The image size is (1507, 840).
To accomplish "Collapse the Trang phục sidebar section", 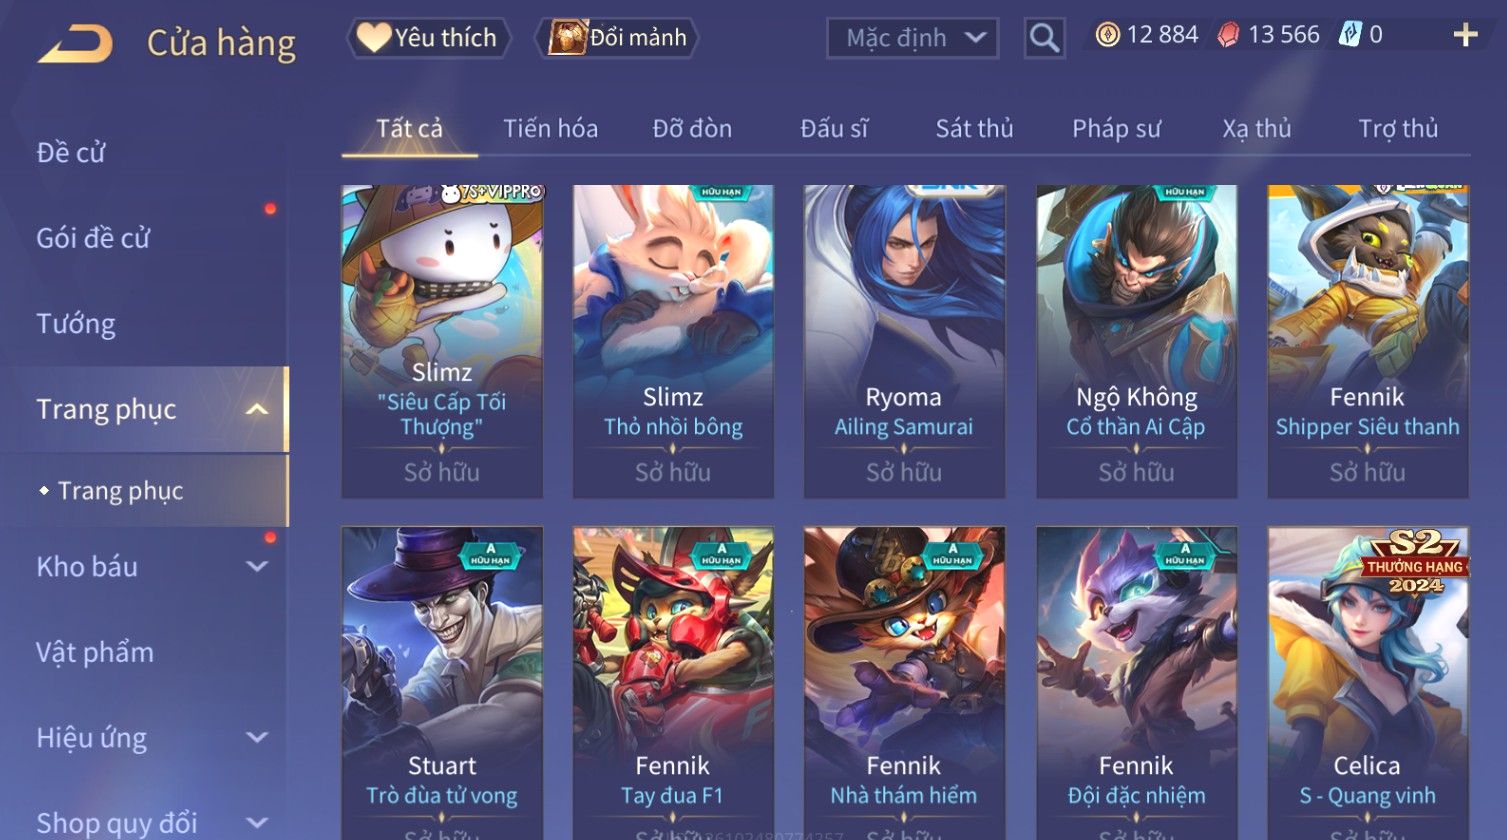I will [x=257, y=410].
